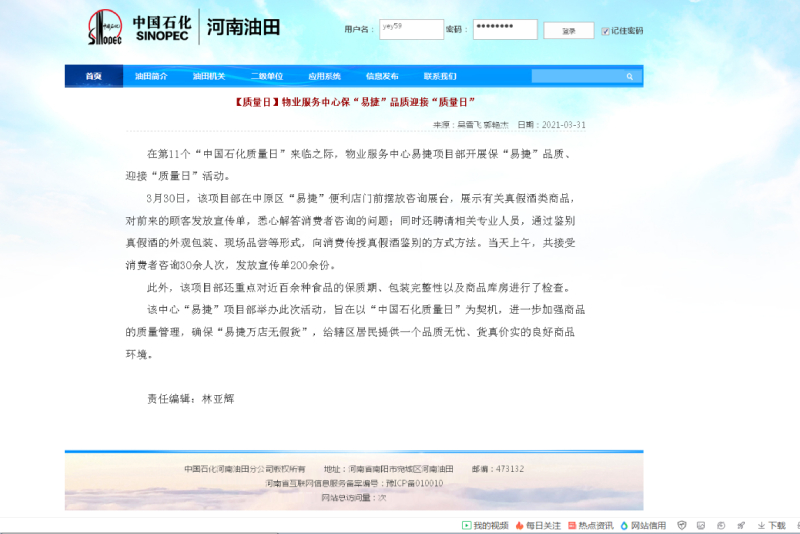
Task: Click the paragraph beginning 3月30日
Action: pyautogui.click(x=351, y=232)
